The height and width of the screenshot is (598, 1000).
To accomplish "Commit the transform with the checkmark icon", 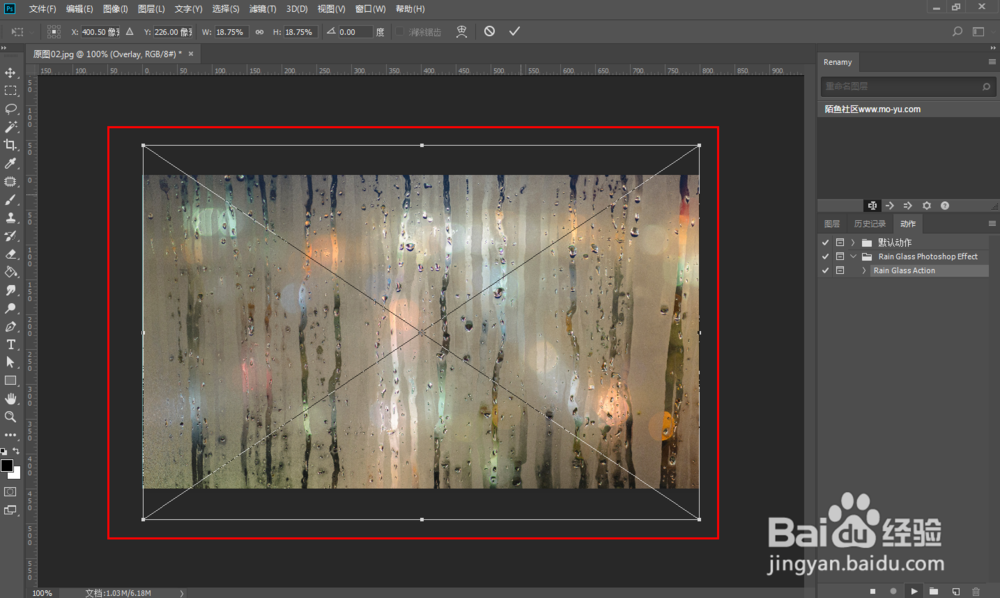I will tap(515, 31).
